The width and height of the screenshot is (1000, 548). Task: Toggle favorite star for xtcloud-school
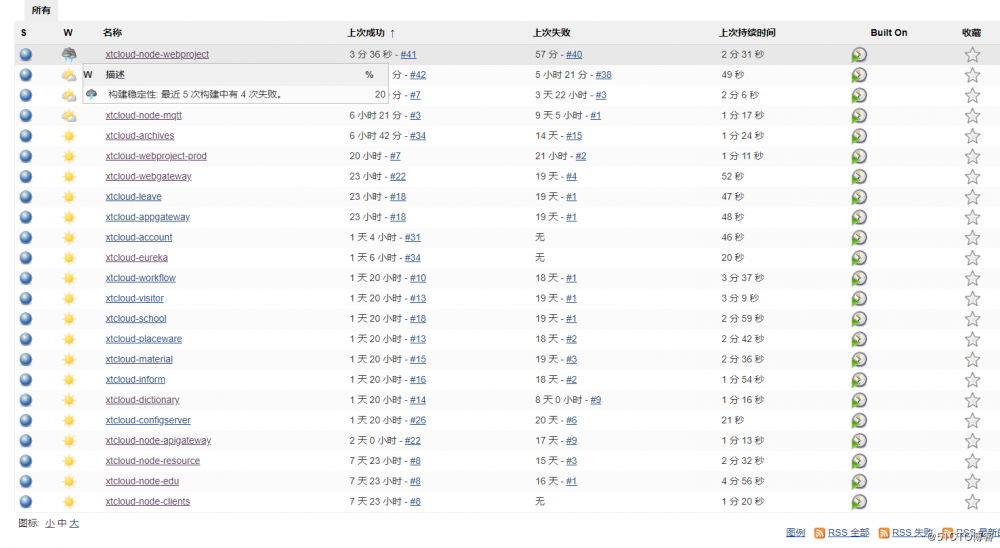[972, 319]
